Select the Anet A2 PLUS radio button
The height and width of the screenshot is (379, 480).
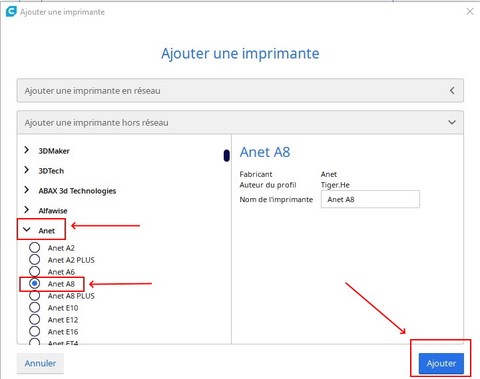click(34, 260)
